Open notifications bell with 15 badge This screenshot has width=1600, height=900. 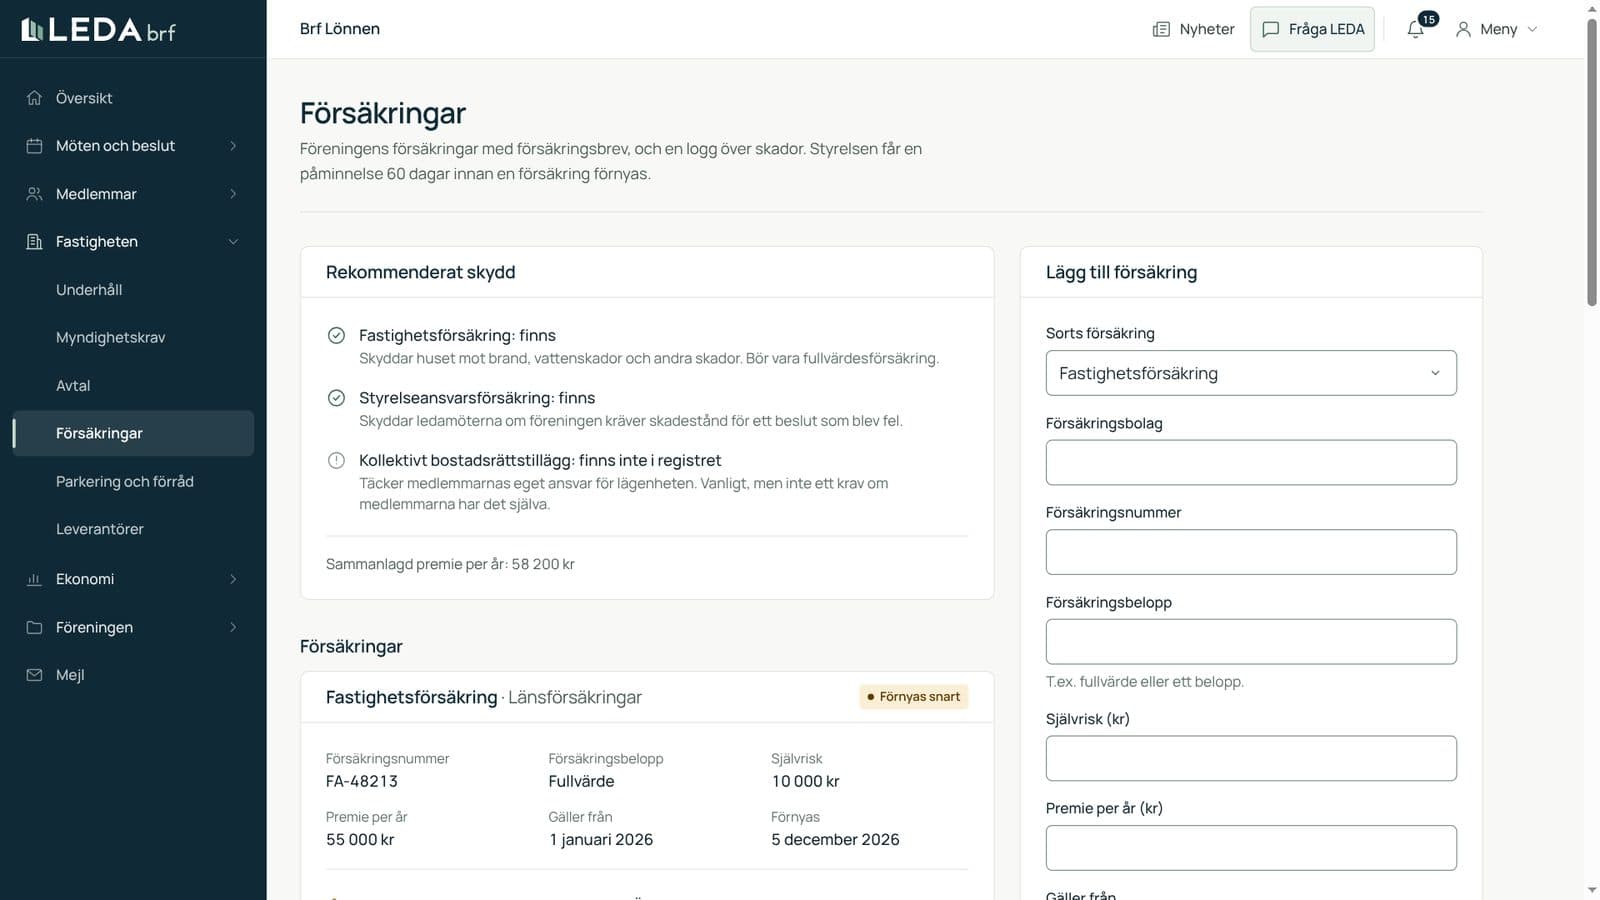click(1420, 27)
